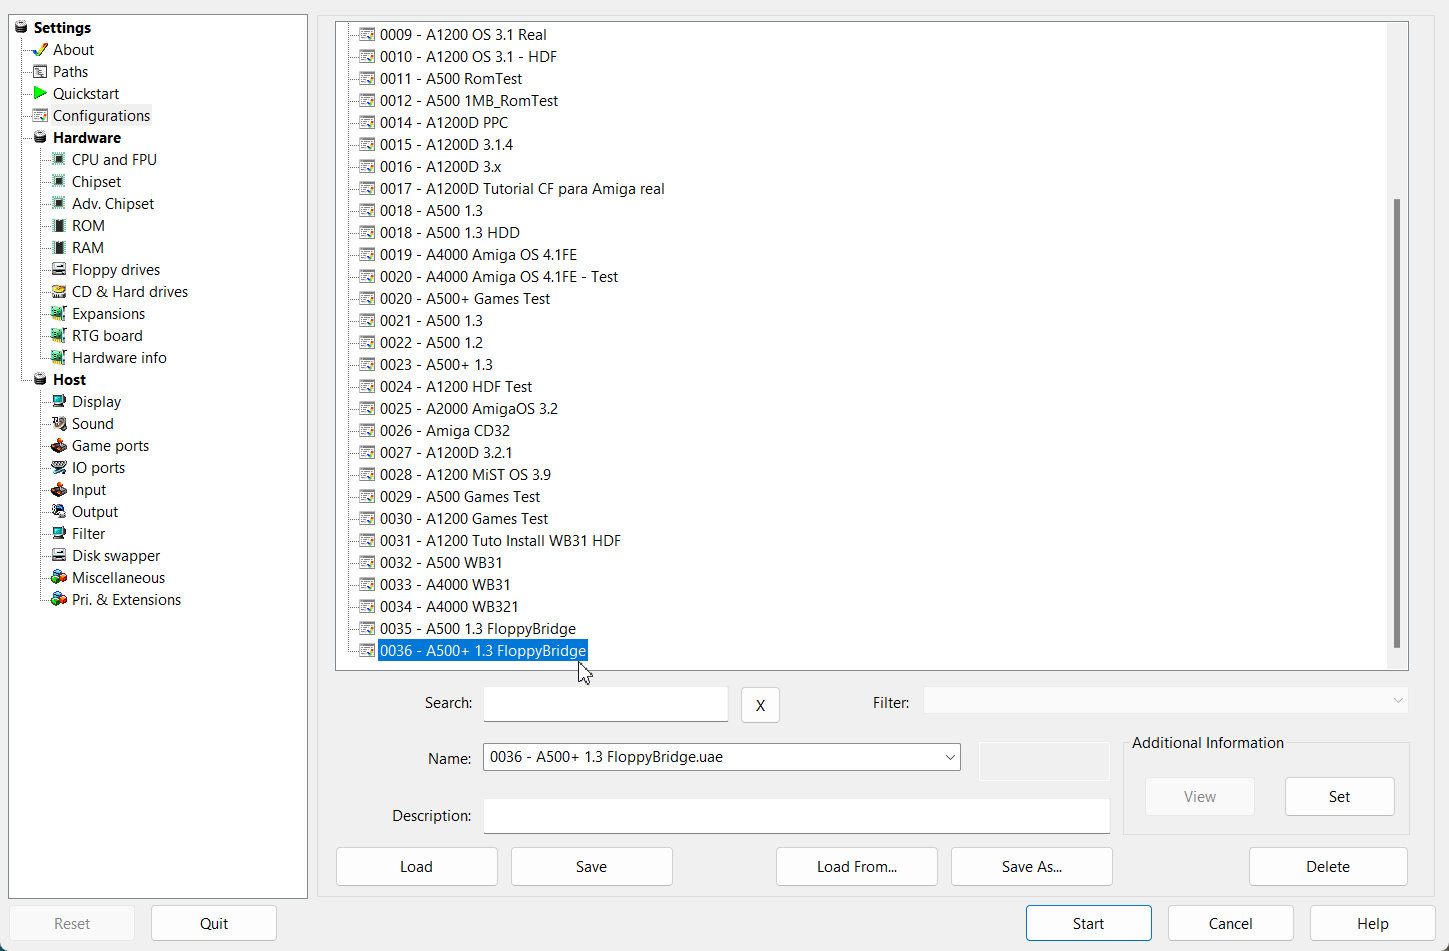The image size is (1449, 951).
Task: Click the Hardware info icon
Action: coord(59,358)
